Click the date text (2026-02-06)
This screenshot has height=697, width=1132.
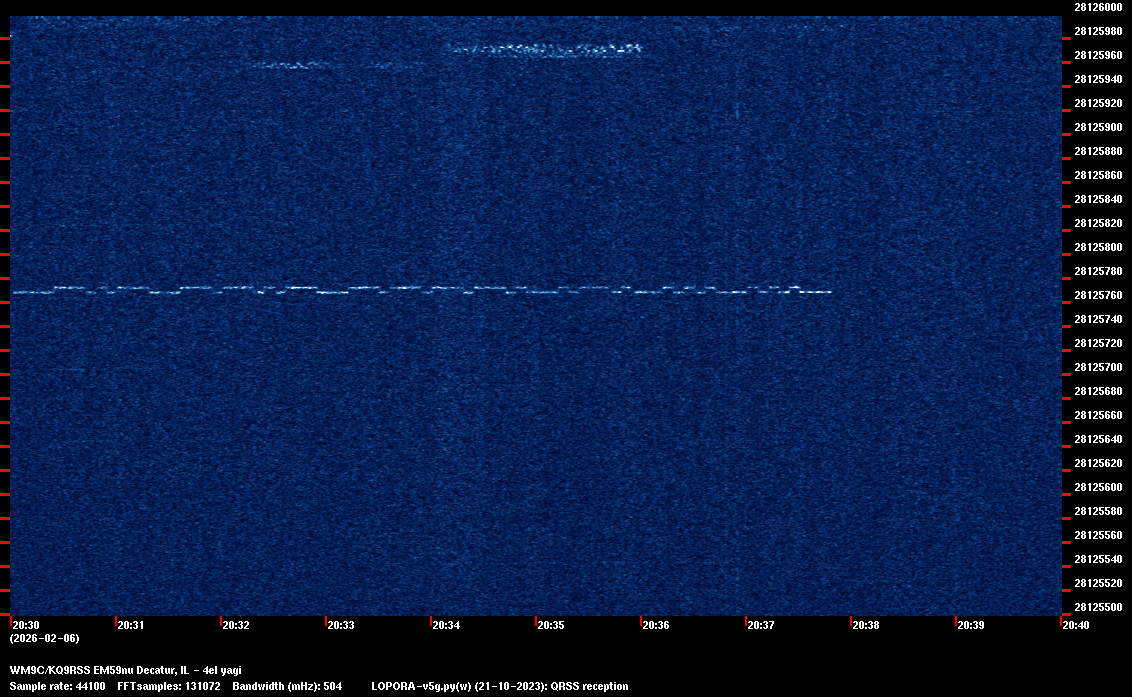(x=44, y=638)
